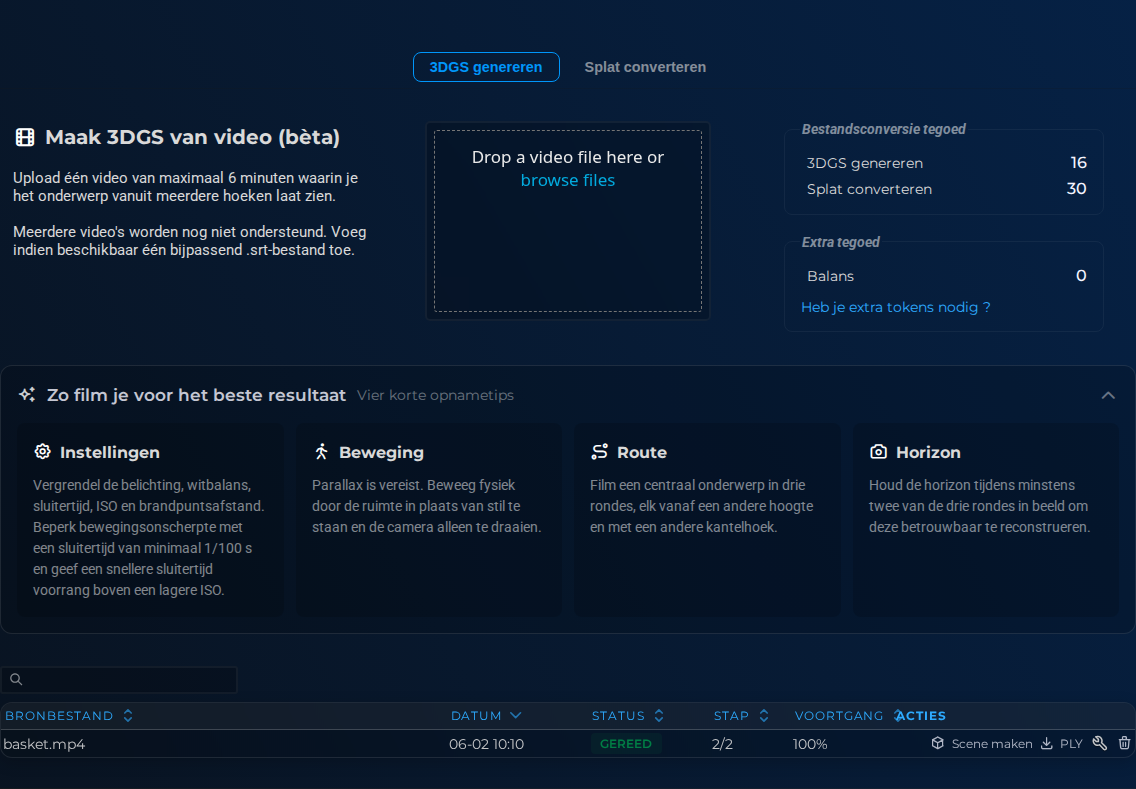Viewport: 1136px width, 789px height.
Task: Delete basket.mp4 with the trash icon
Action: pyautogui.click(x=1124, y=743)
